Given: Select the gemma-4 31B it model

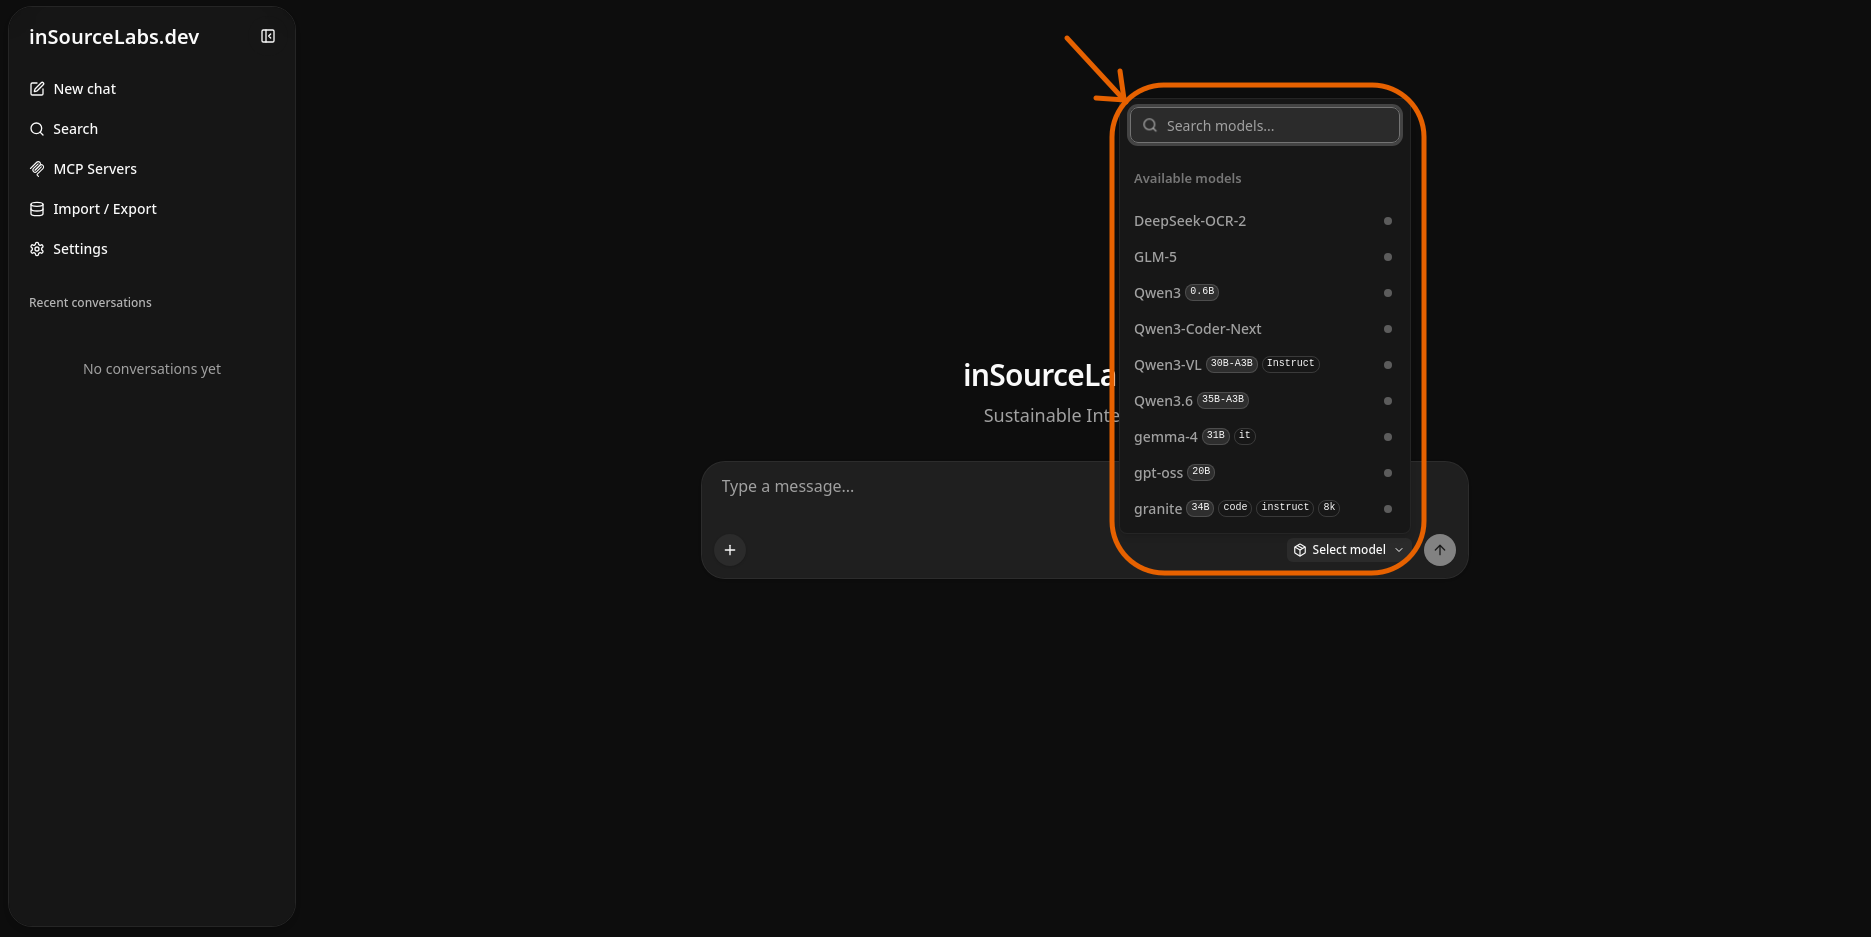Looking at the screenshot, I should point(1264,437).
